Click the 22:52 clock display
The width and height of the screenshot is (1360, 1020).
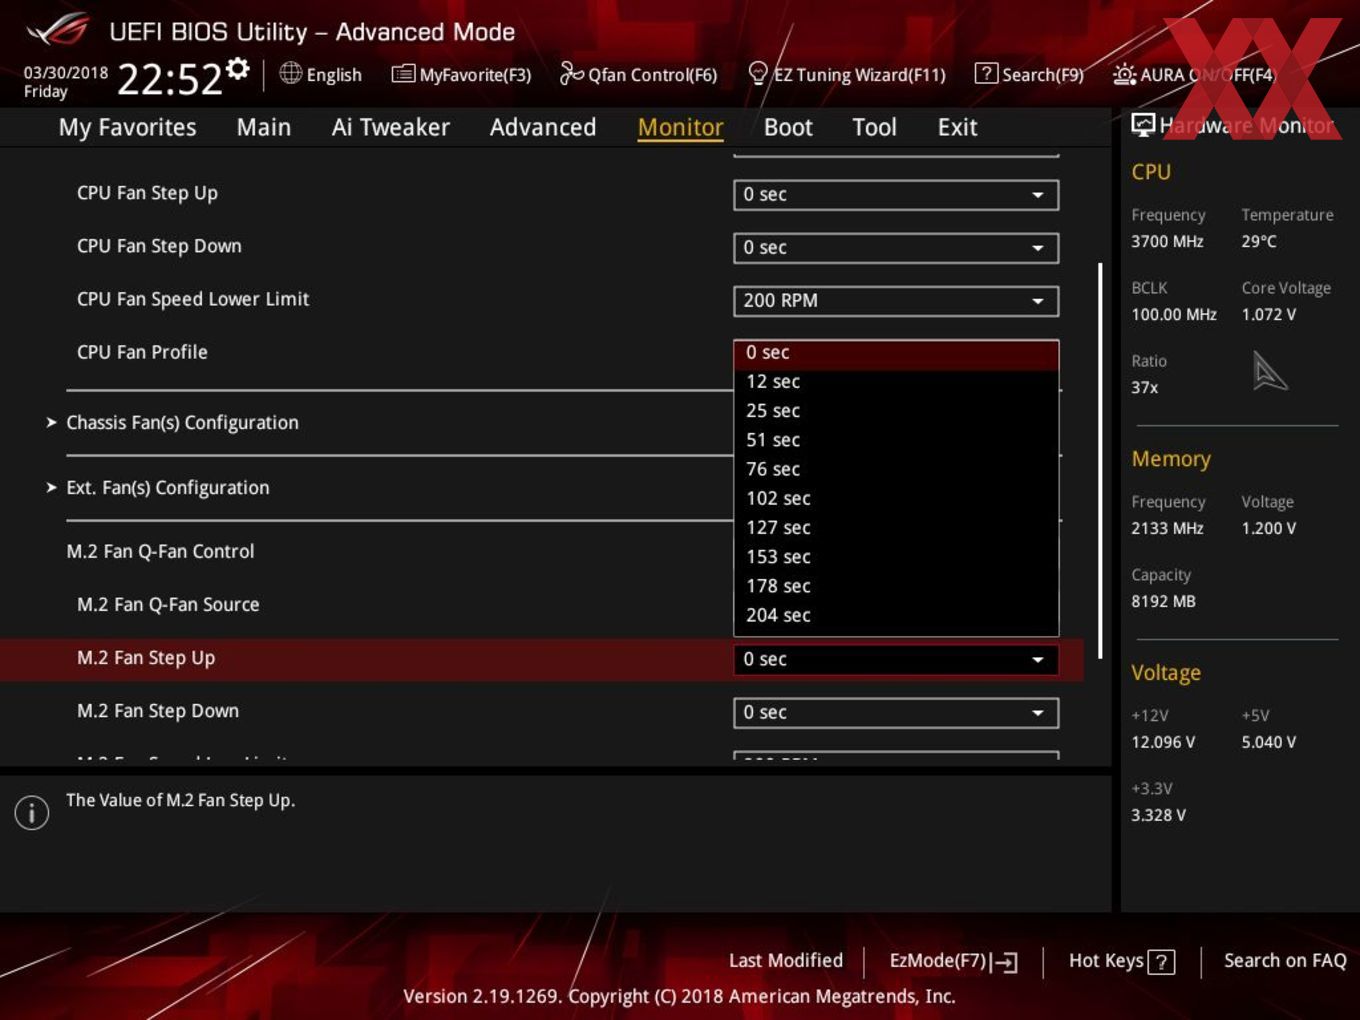(169, 79)
